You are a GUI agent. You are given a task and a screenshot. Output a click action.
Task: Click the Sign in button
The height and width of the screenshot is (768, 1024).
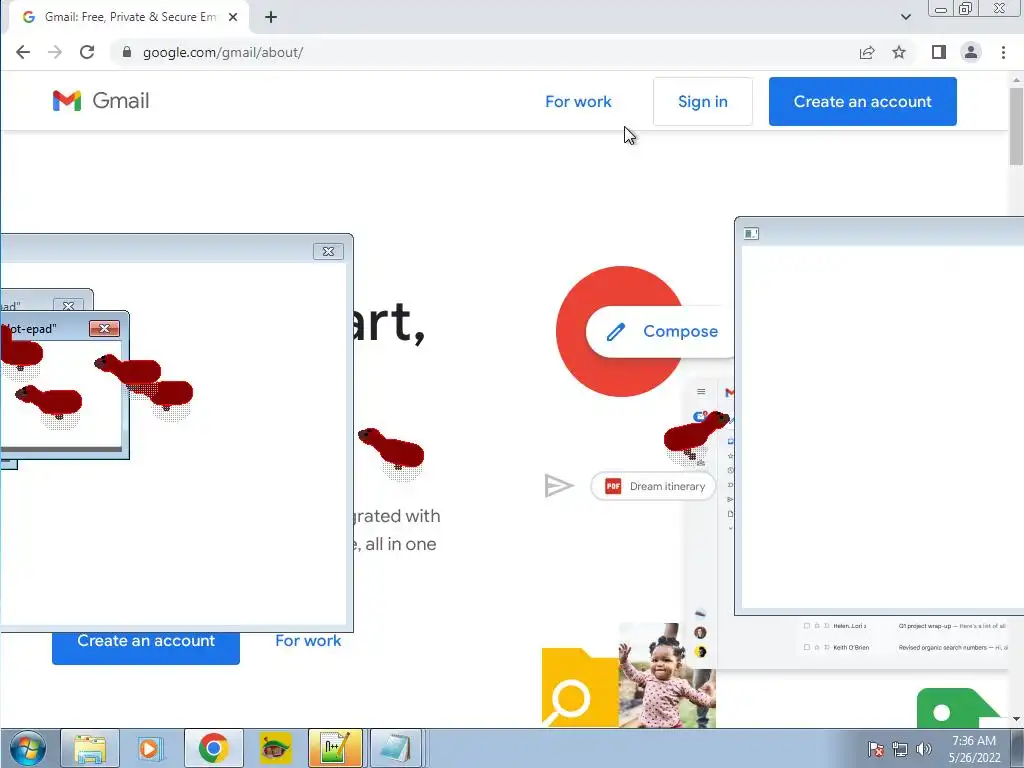coord(703,101)
